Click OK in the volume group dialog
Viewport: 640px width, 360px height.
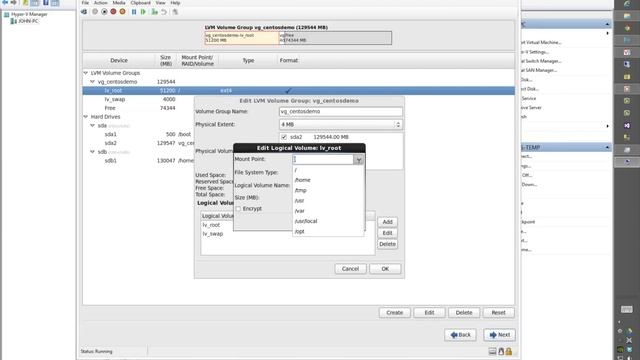pos(385,269)
